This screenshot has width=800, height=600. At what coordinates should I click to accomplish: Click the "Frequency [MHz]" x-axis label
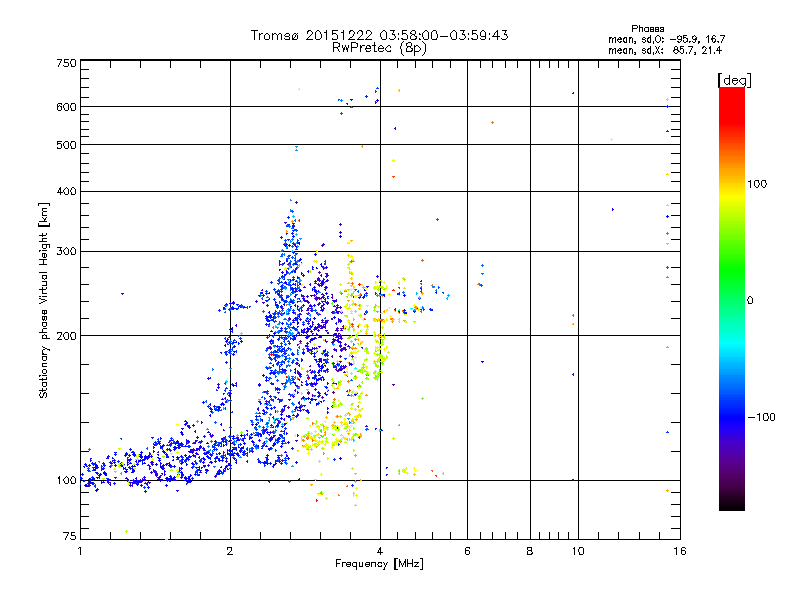click(x=379, y=564)
